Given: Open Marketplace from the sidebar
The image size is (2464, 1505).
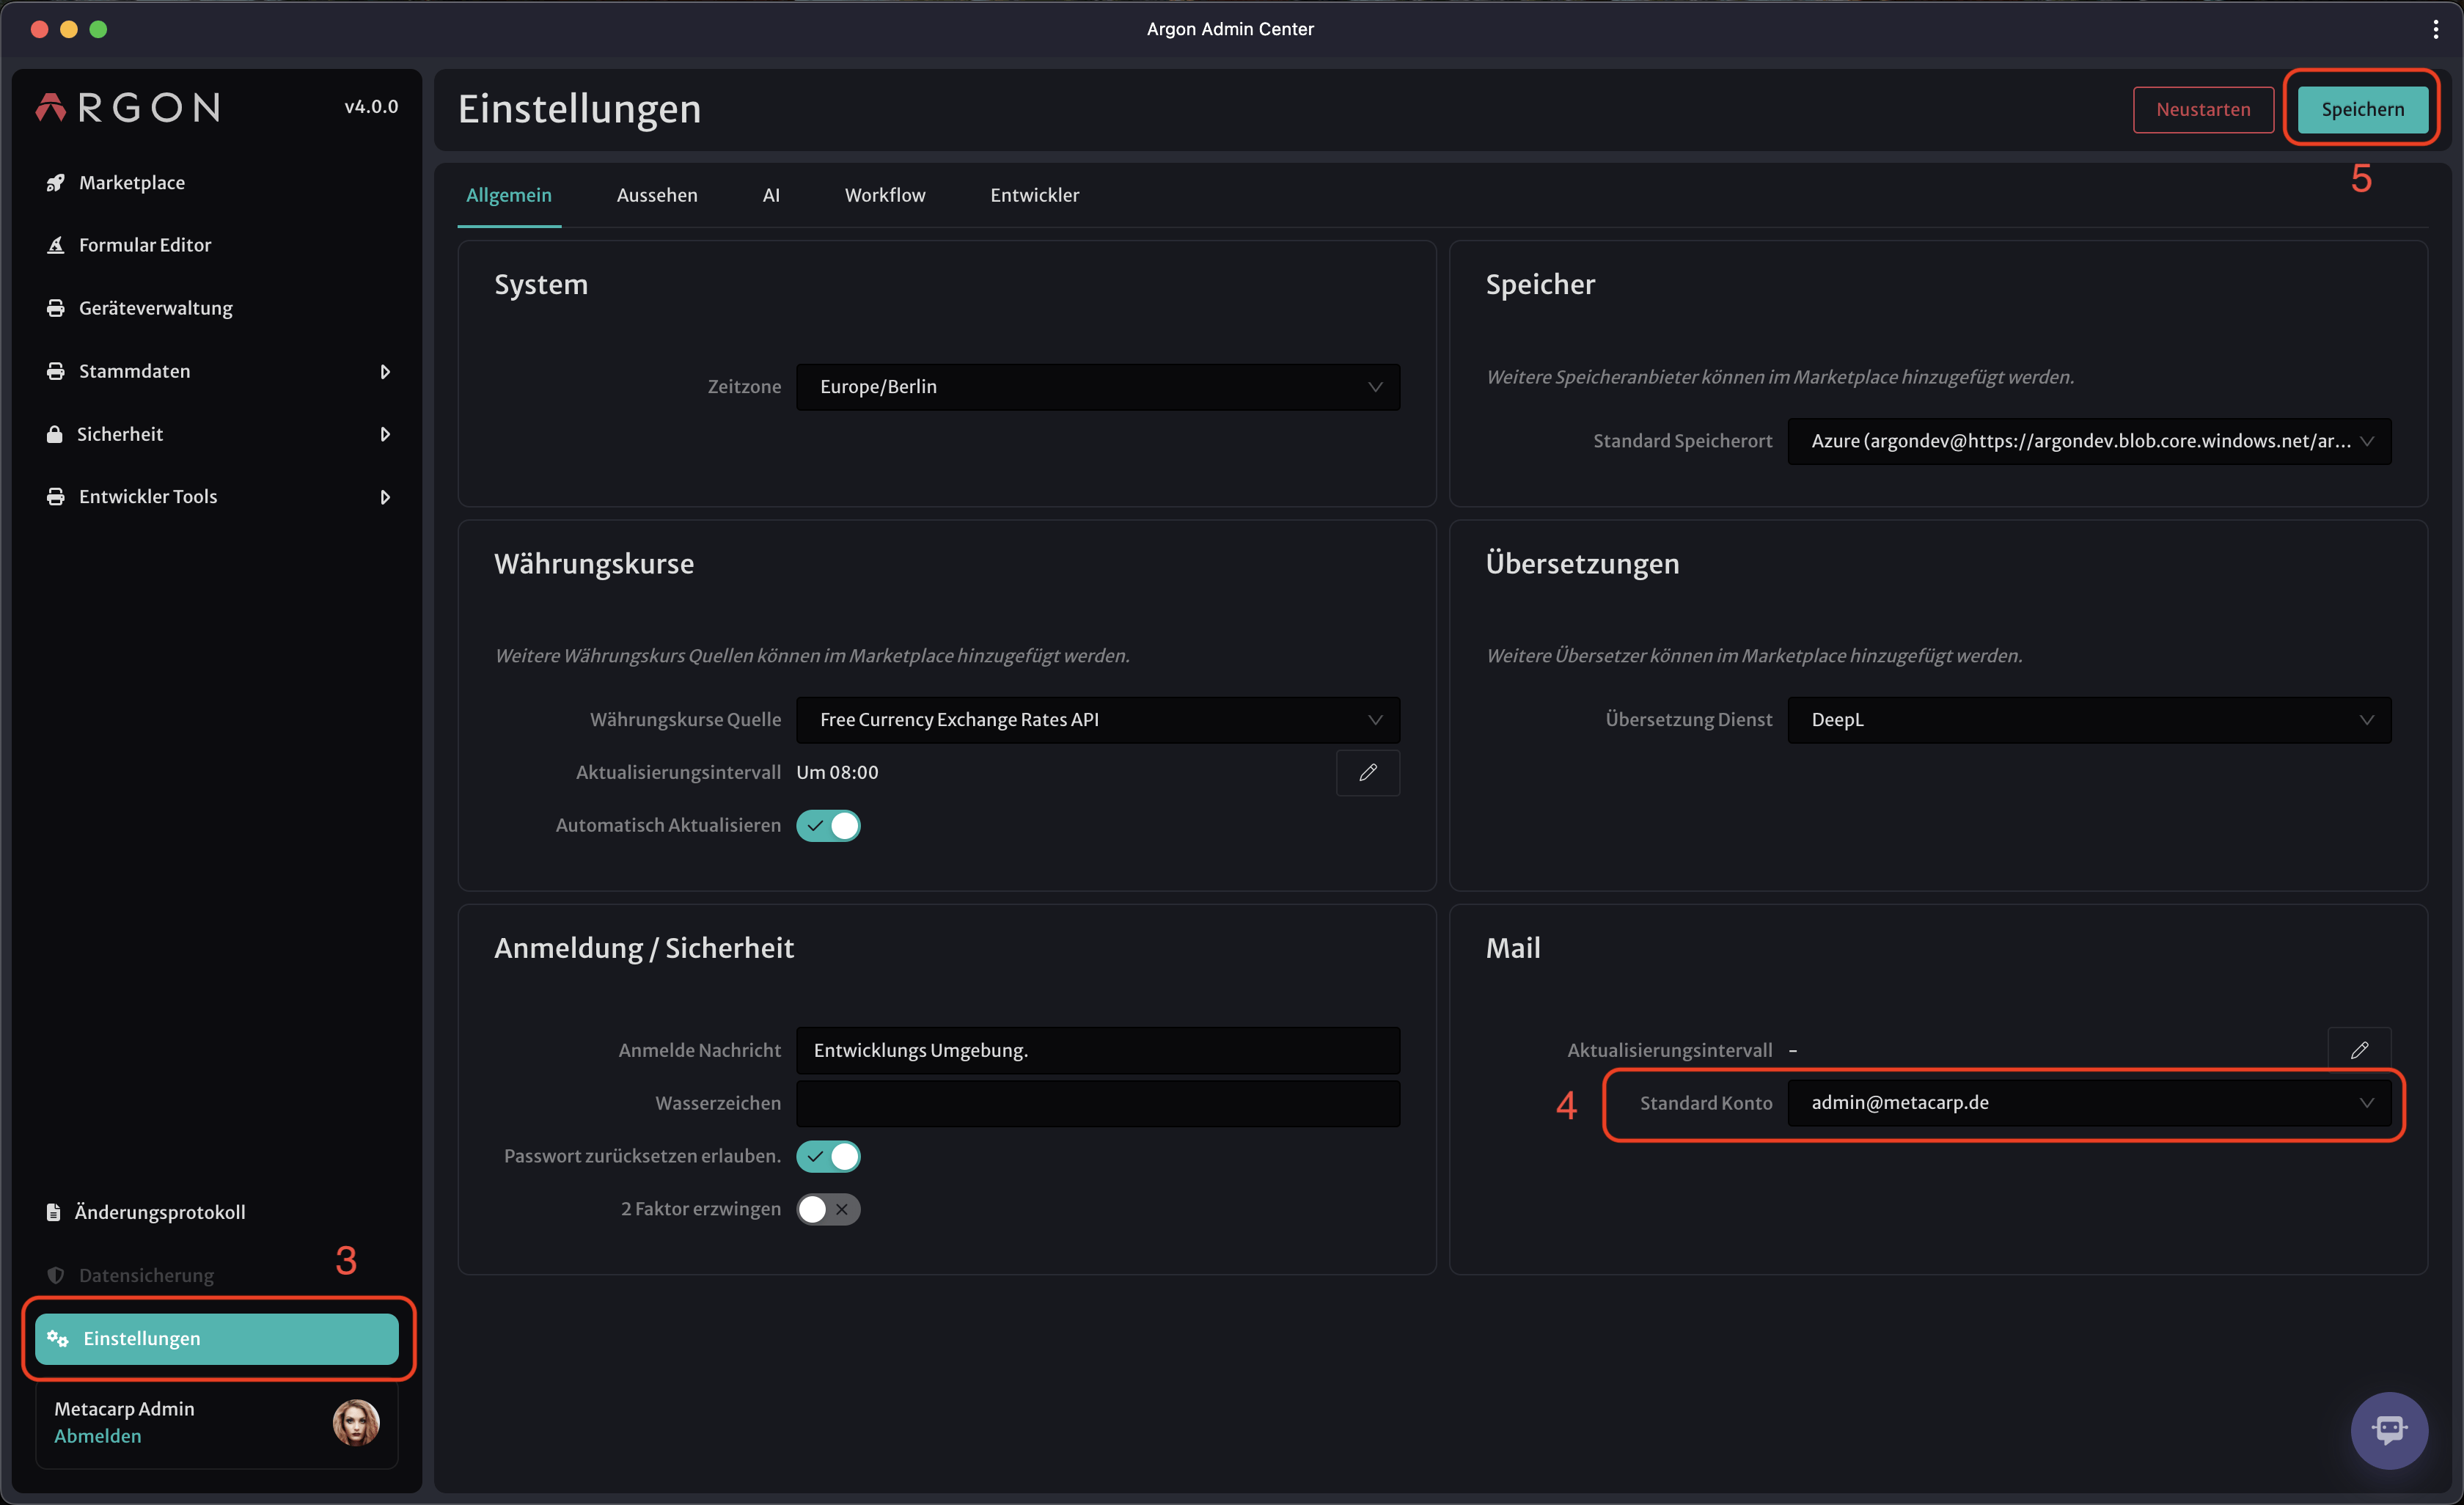Looking at the screenshot, I should pos(217,183).
